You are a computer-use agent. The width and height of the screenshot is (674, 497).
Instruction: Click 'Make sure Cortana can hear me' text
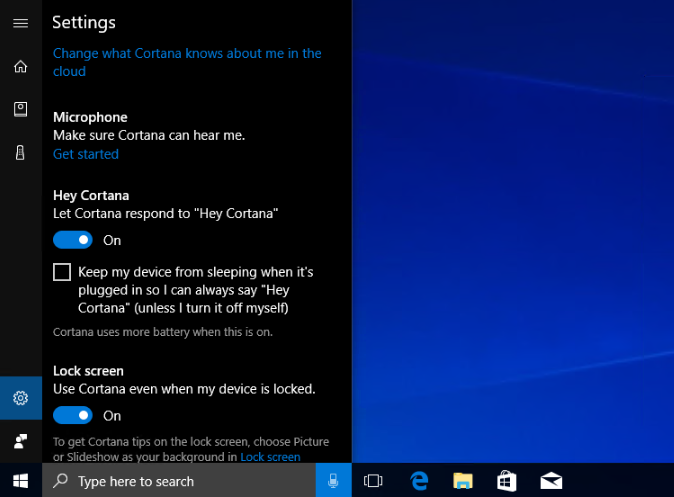tap(149, 135)
